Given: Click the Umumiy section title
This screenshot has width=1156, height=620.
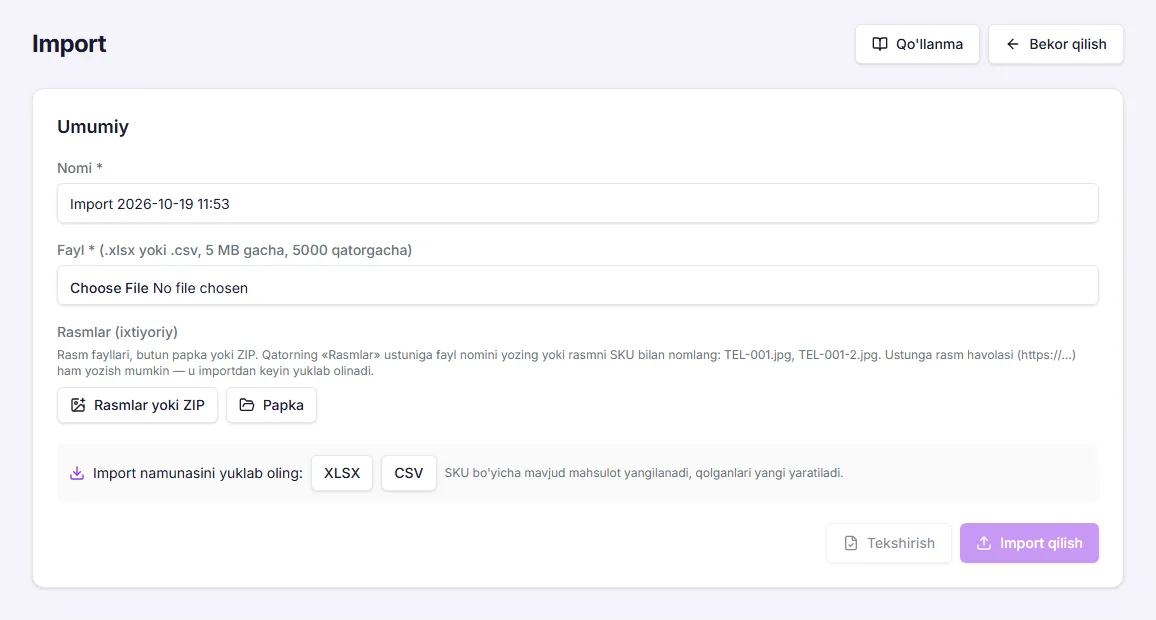Looking at the screenshot, I should [93, 127].
